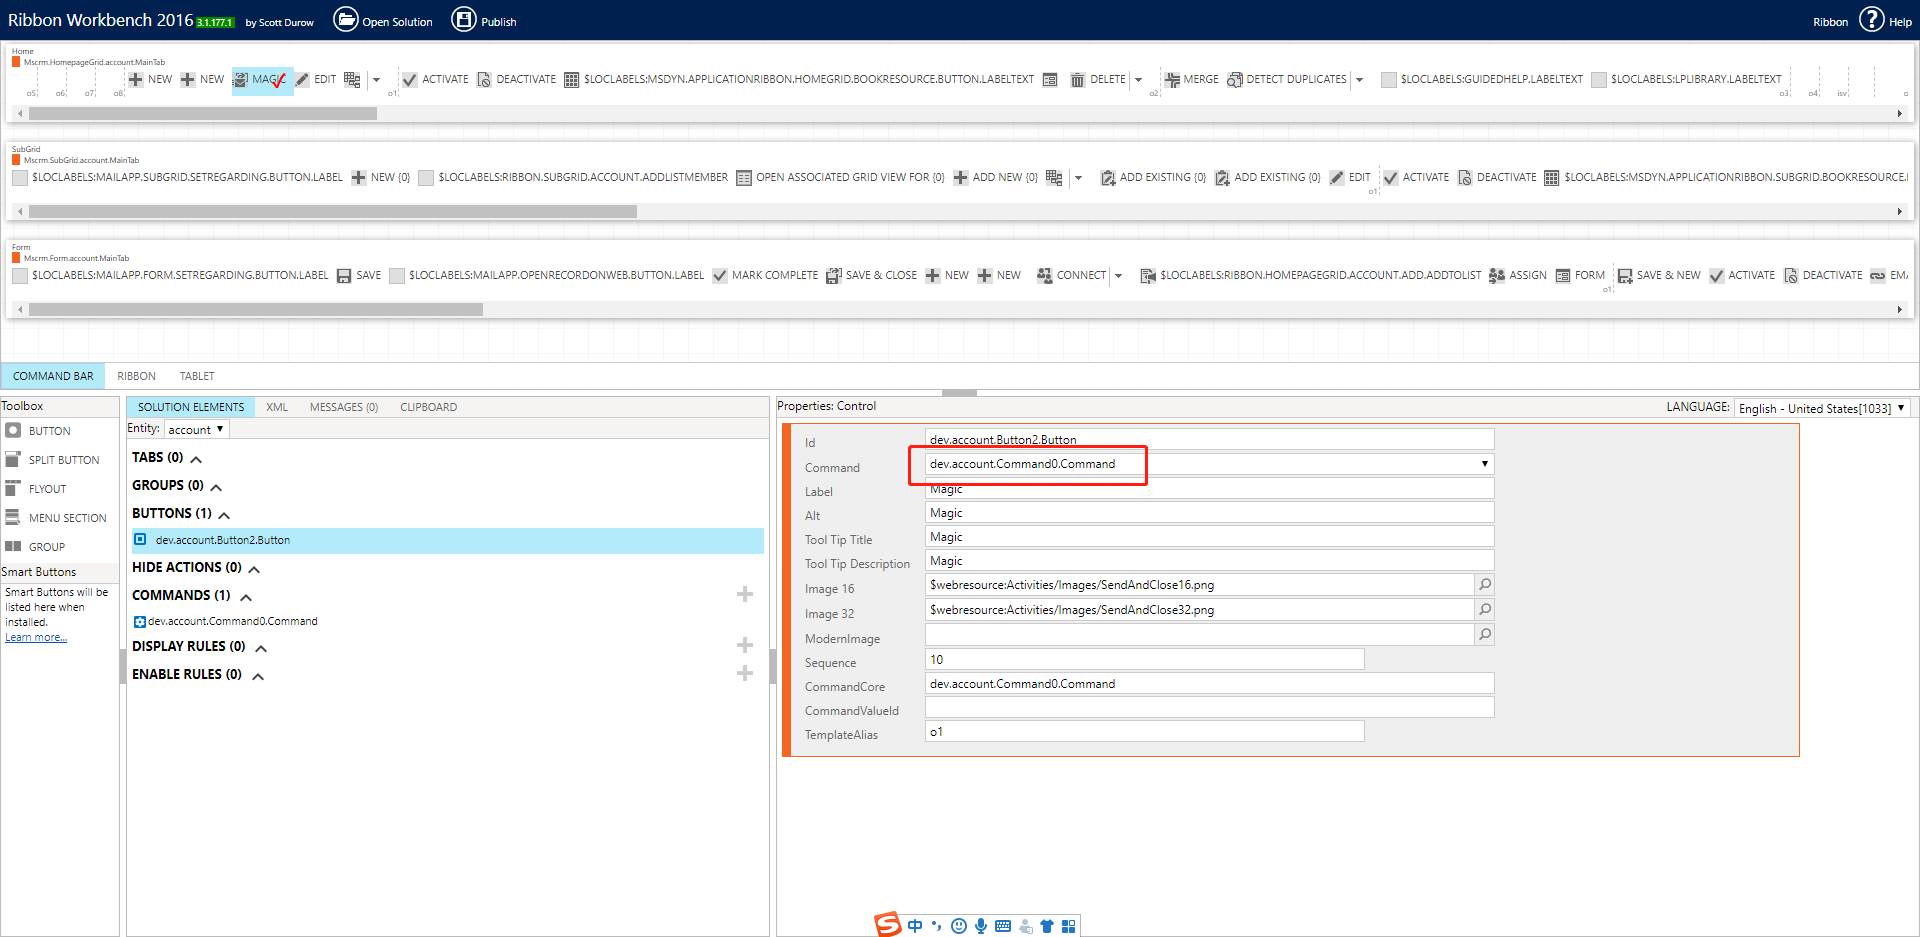The image size is (1920, 937).
Task: Pick the MENU SECTION control from the Toolbox
Action: click(x=56, y=518)
